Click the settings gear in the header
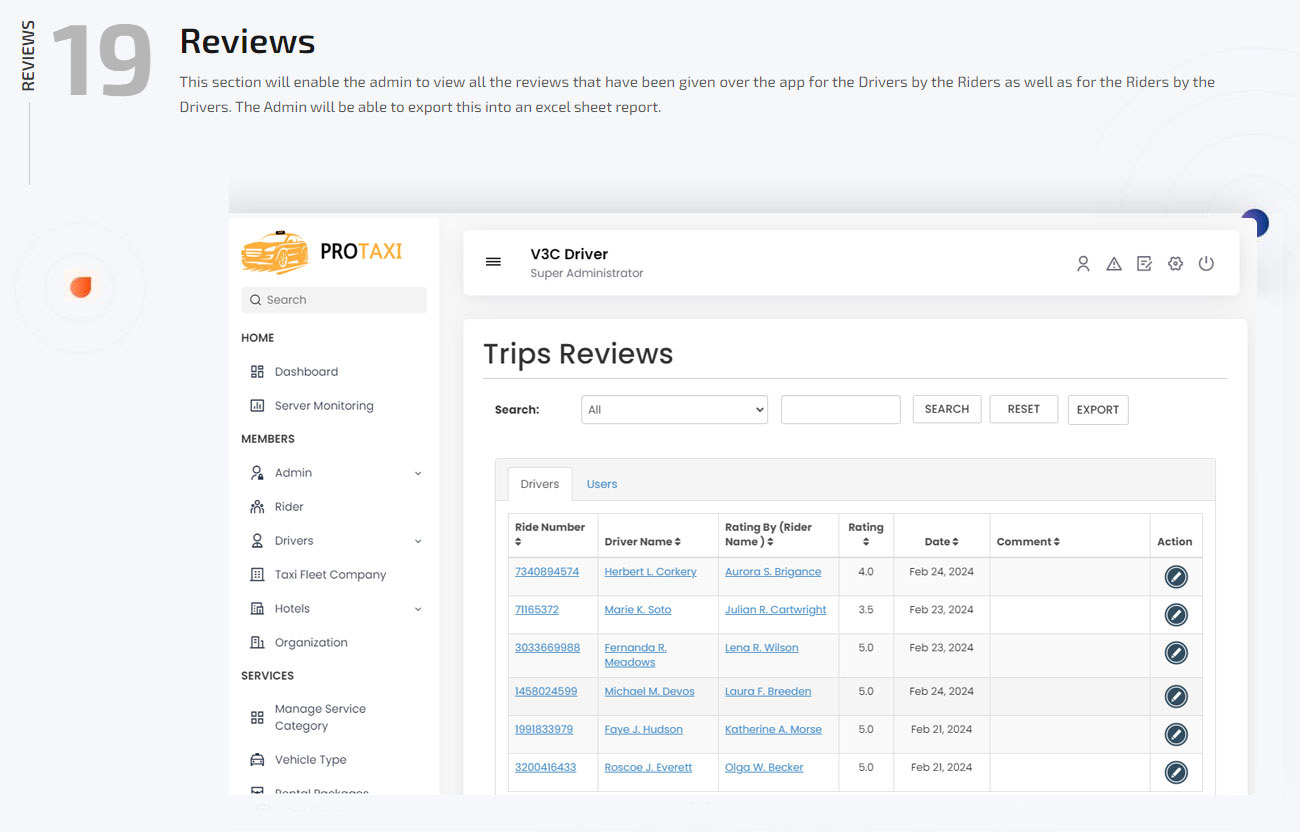This screenshot has height=832, width=1300. tap(1175, 263)
